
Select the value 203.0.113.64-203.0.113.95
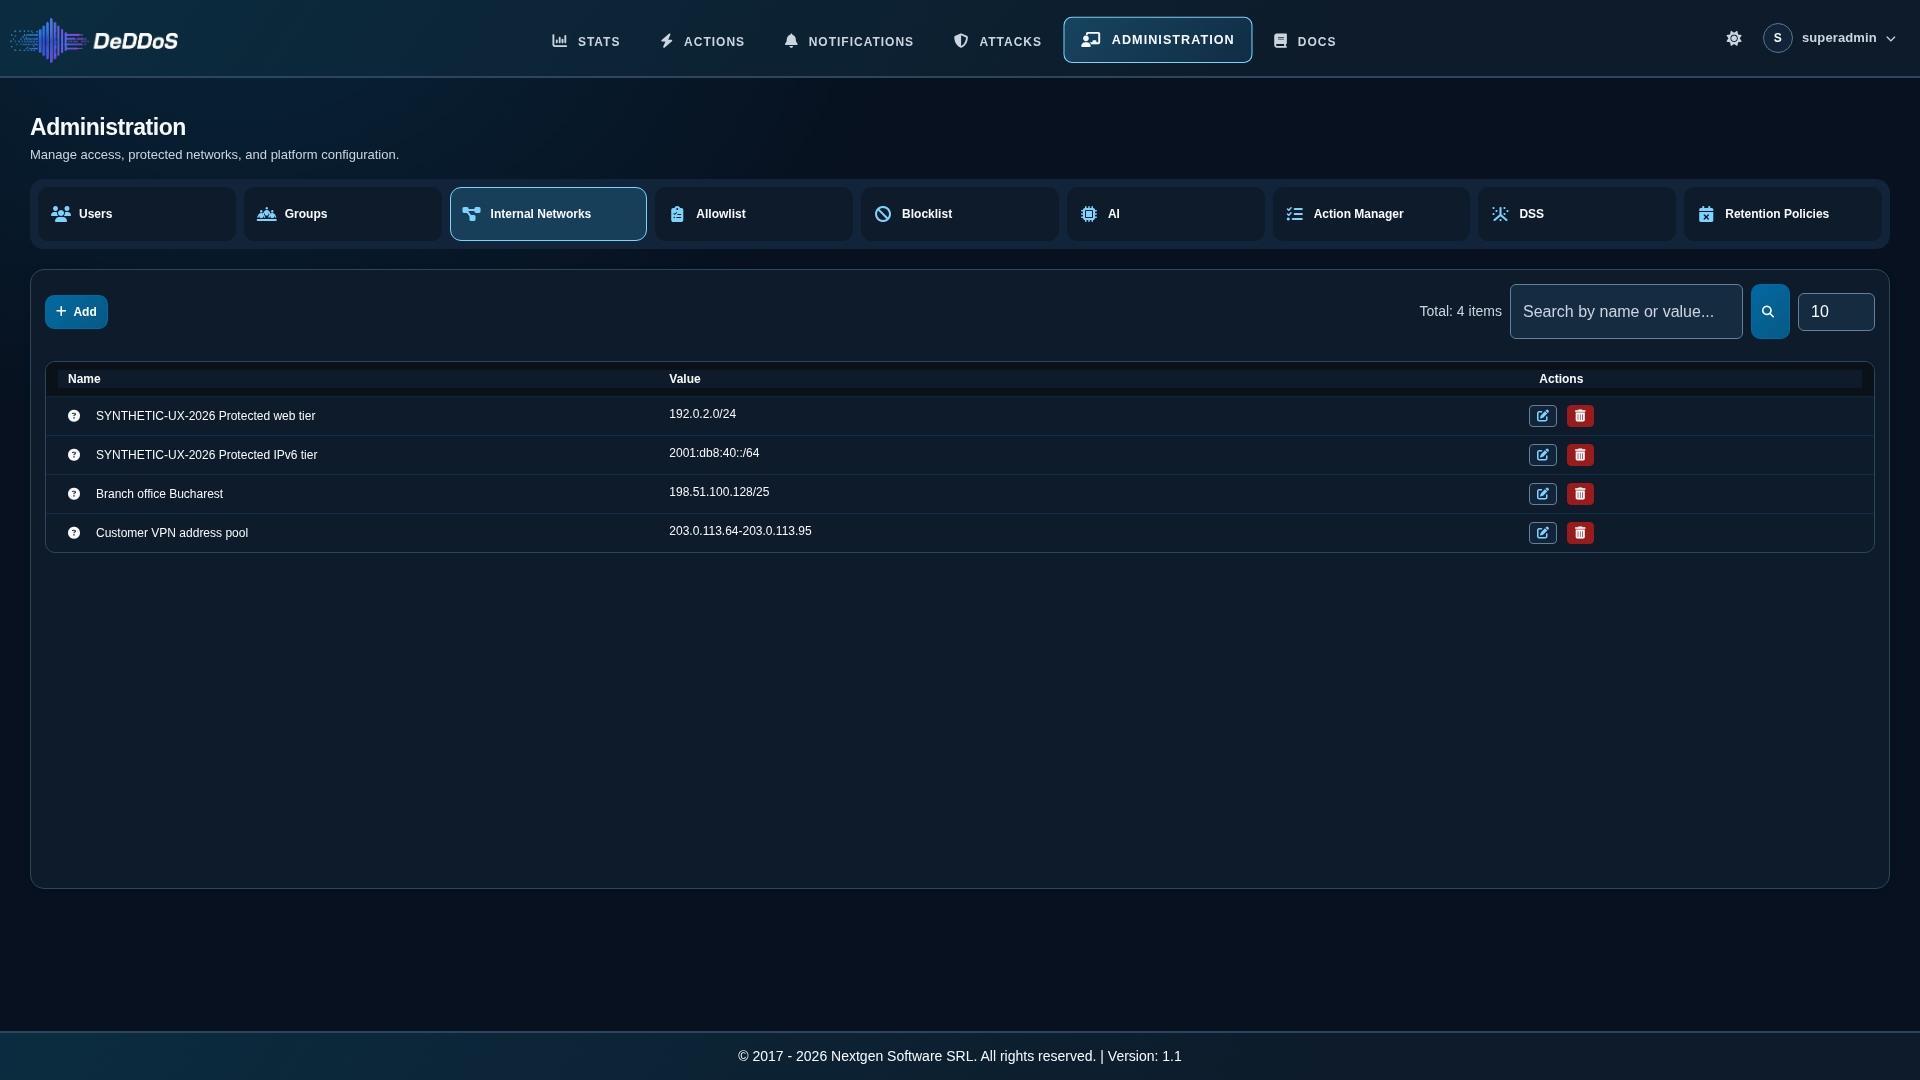tap(740, 531)
